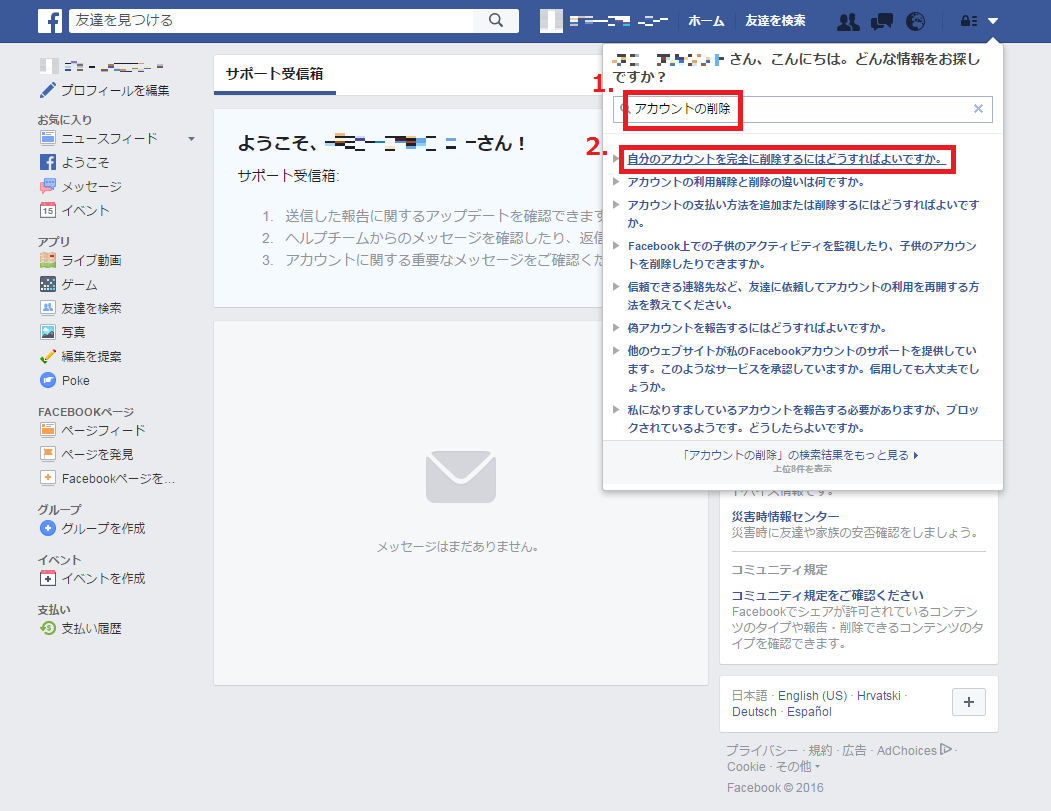Expand the account menu dropdown arrow
This screenshot has height=811, width=1051.
click(993, 21)
